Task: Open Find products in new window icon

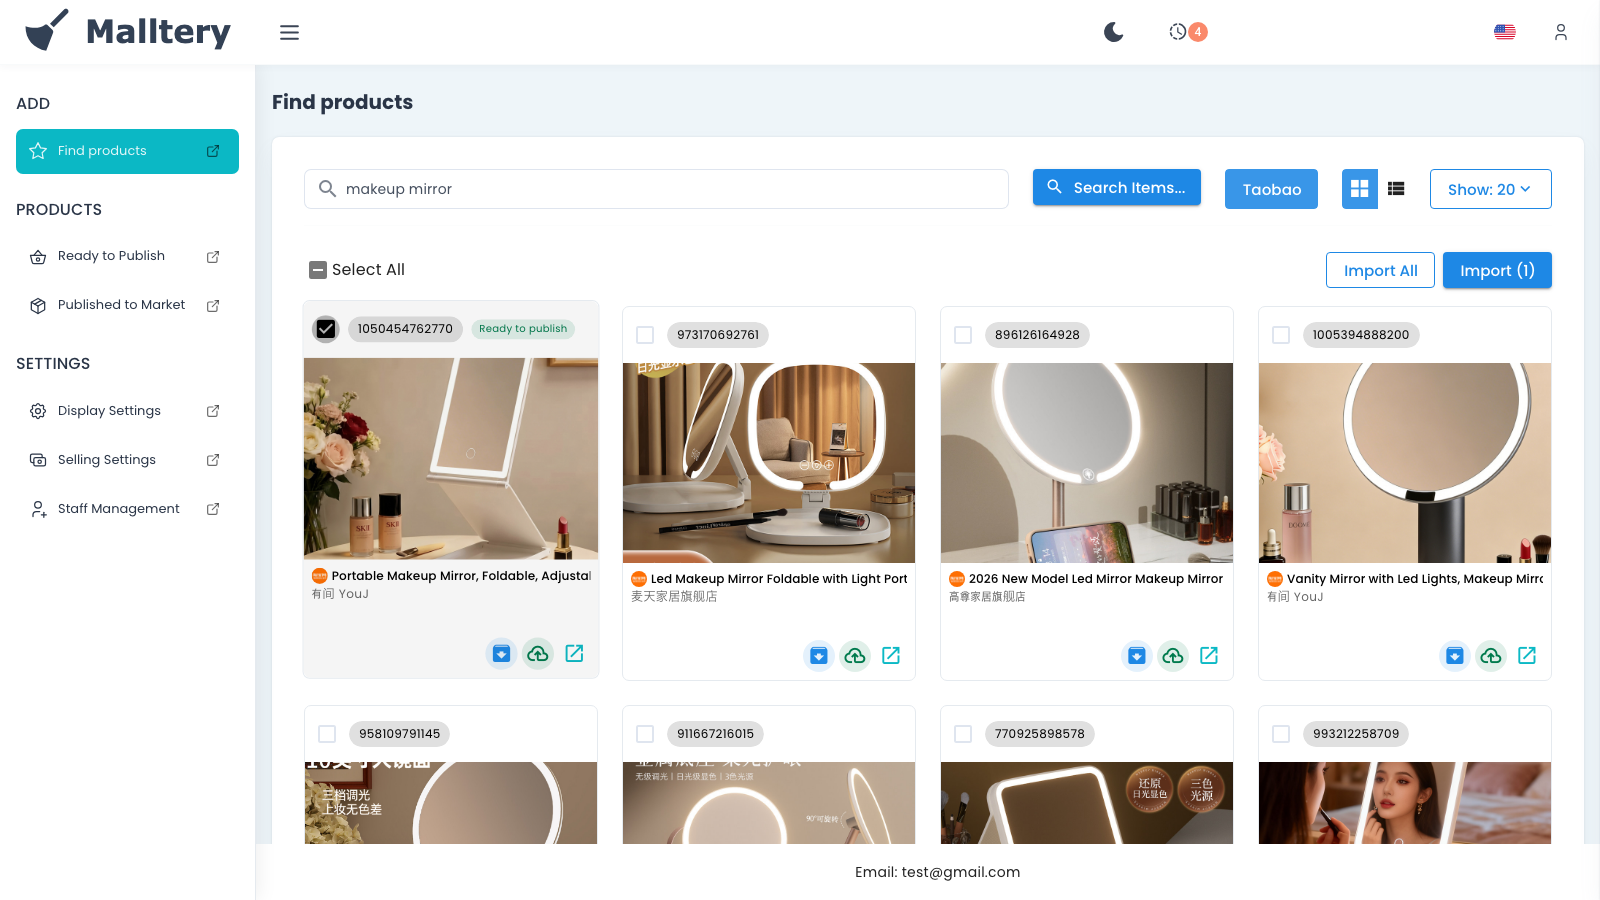Action: [x=213, y=151]
